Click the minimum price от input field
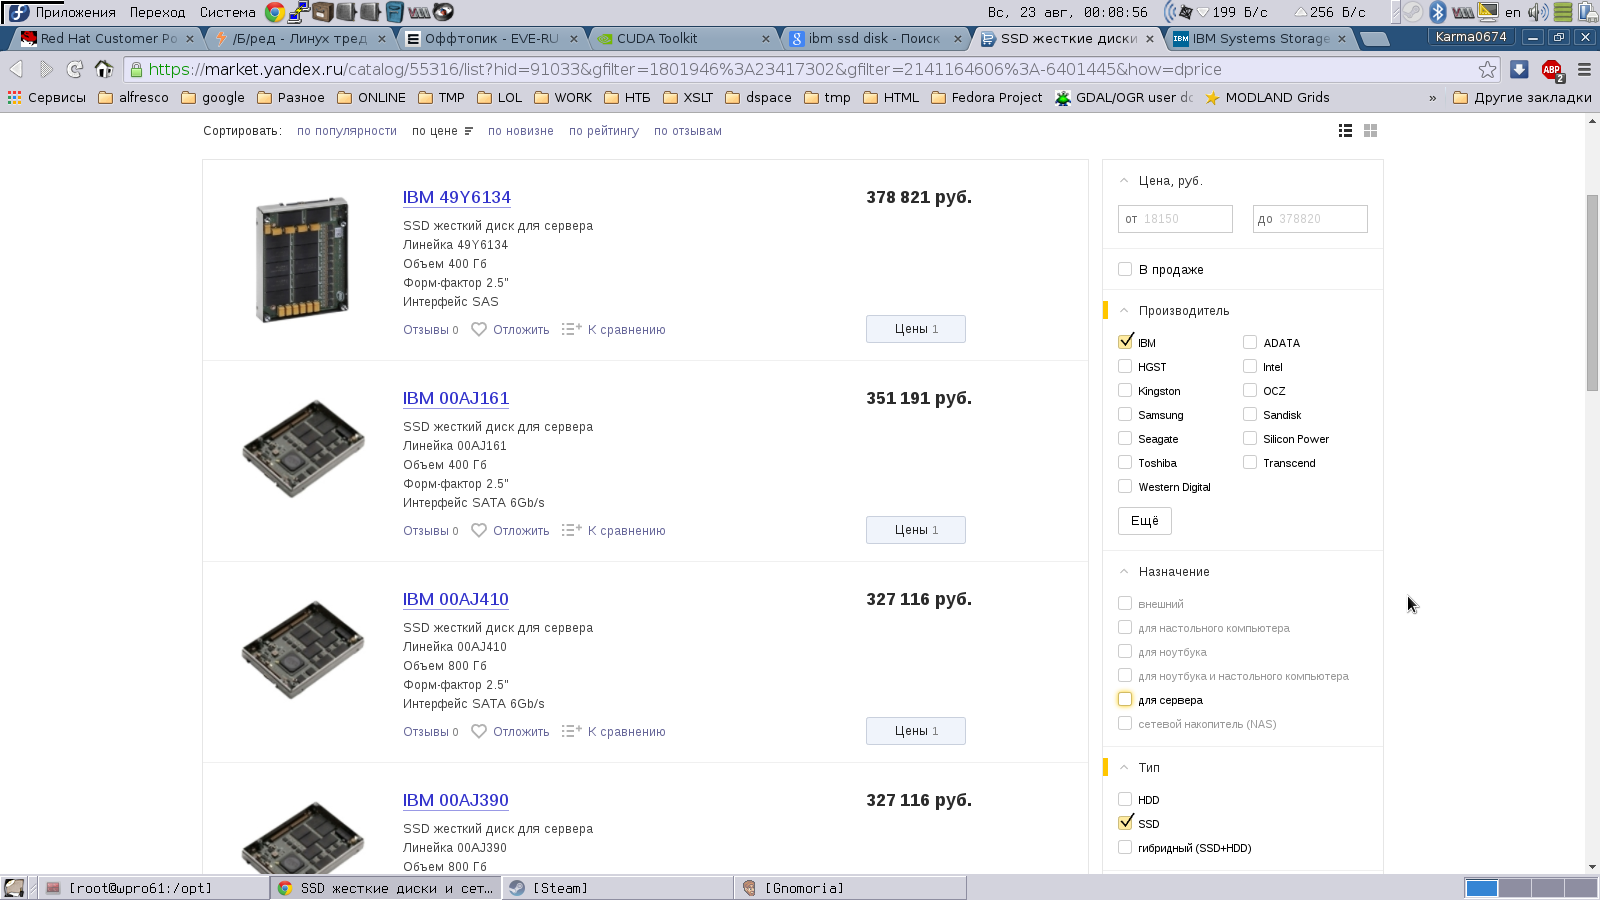 coord(1175,219)
